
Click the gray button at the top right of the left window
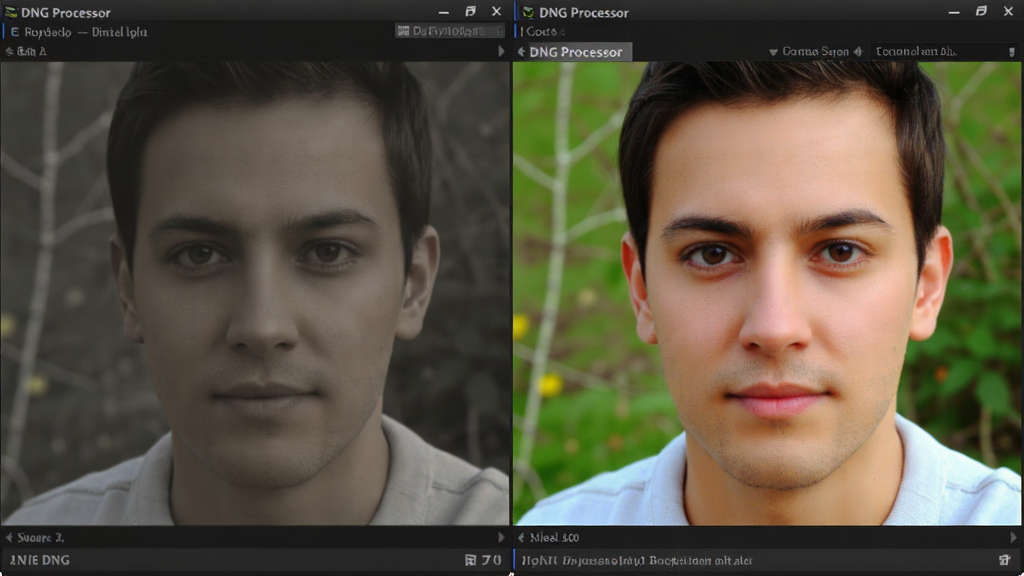(449, 31)
